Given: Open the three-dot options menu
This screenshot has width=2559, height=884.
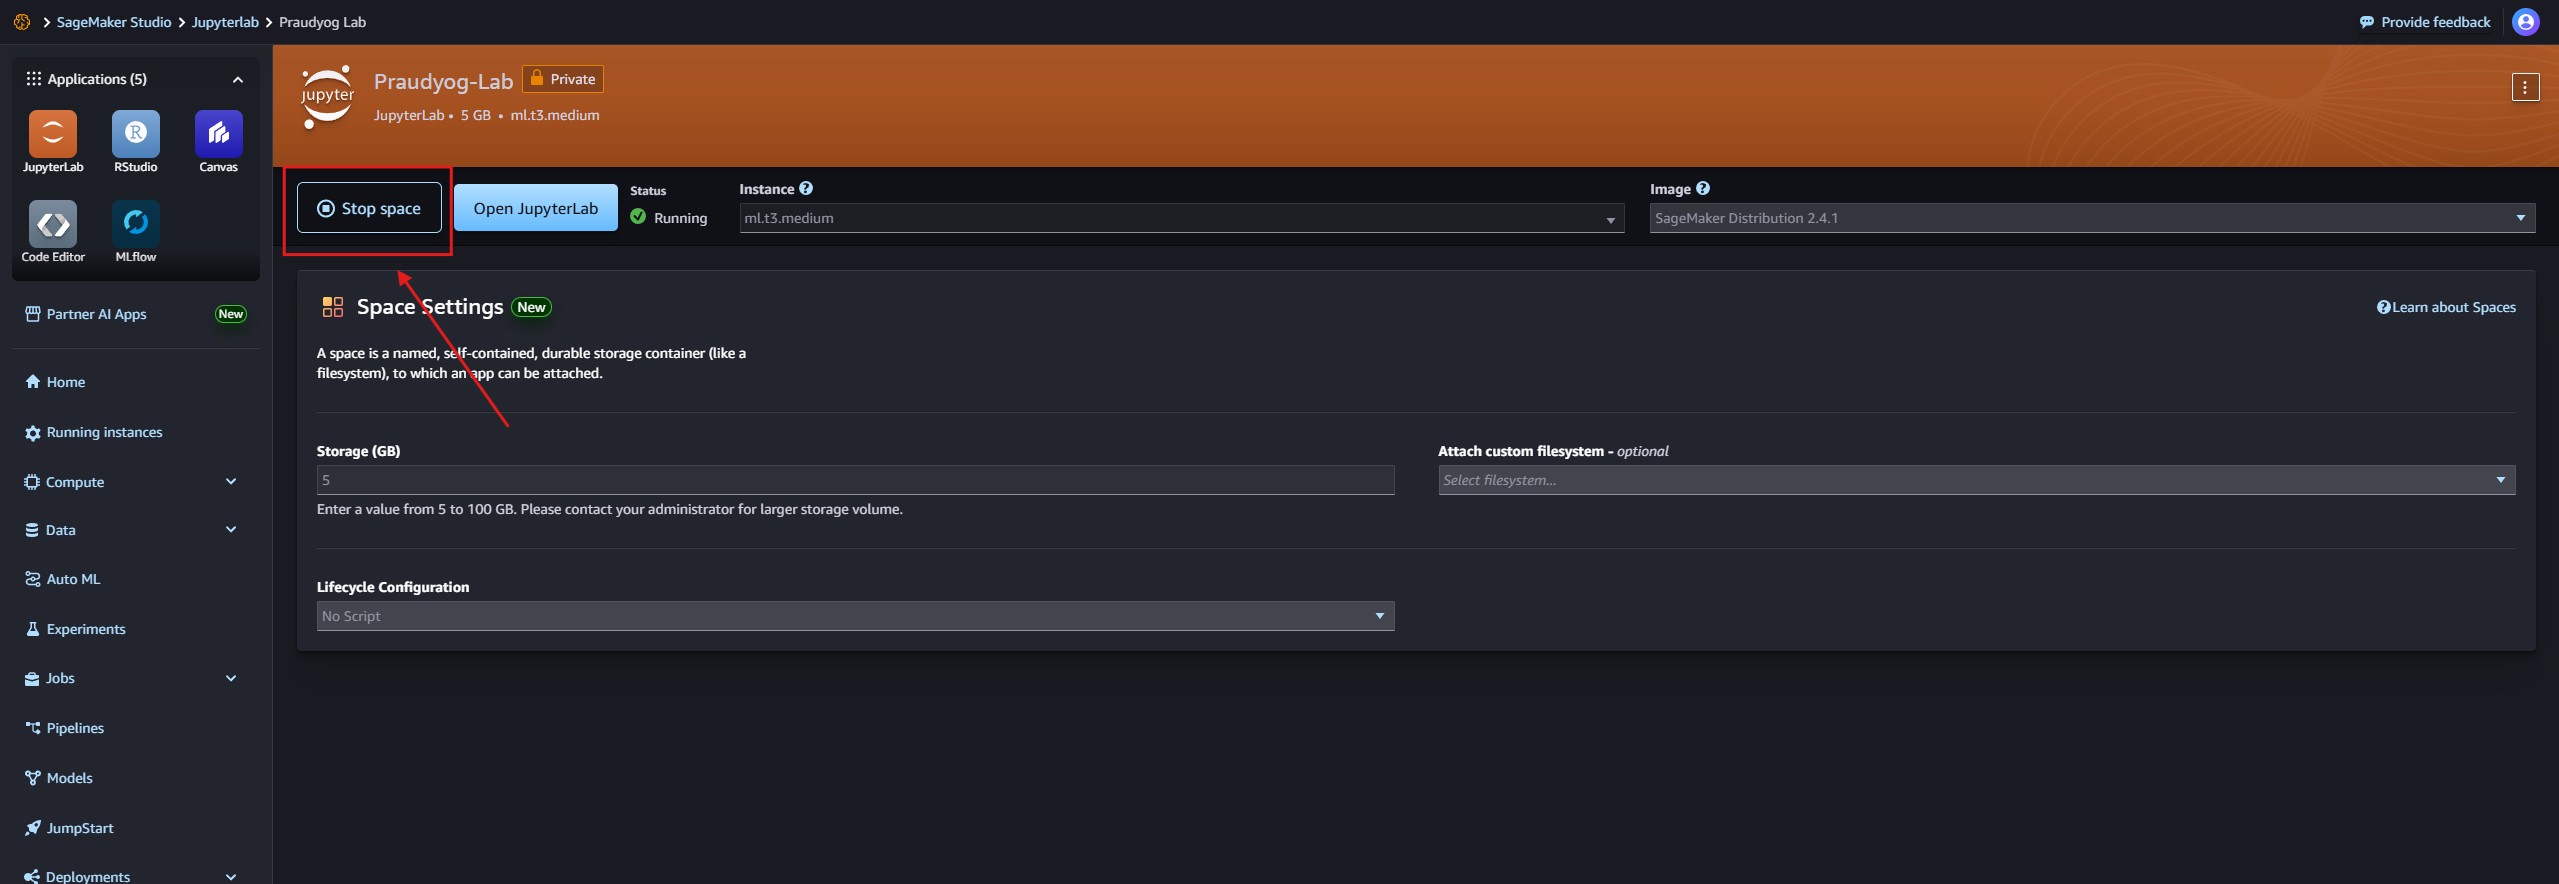Looking at the screenshot, I should [x=2524, y=88].
